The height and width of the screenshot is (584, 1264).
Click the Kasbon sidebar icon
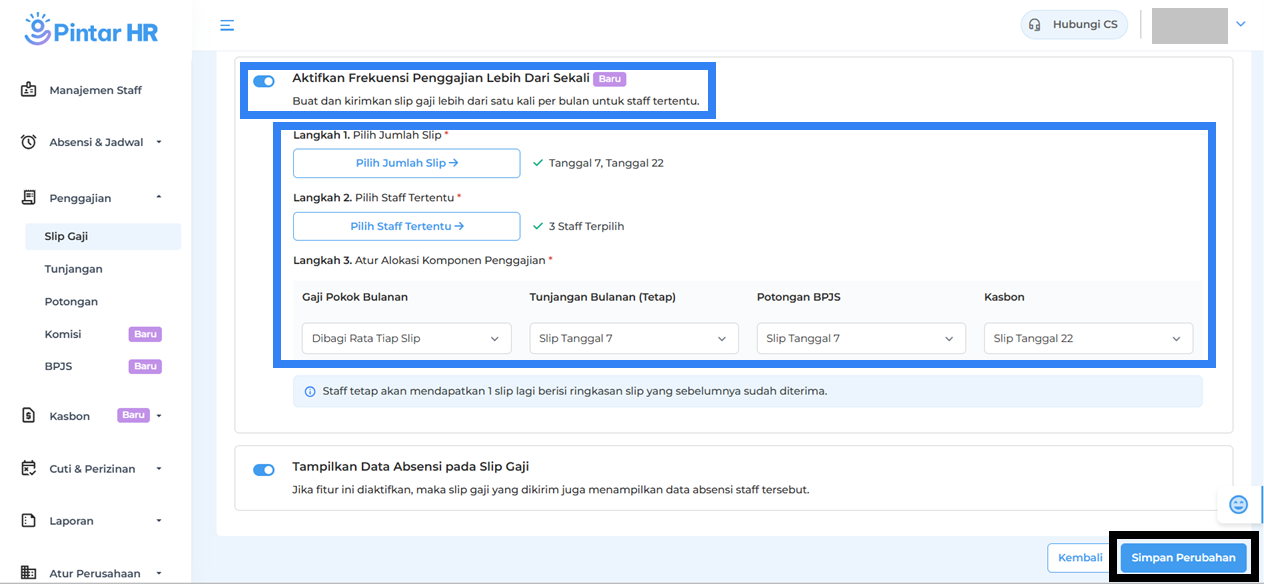29,416
